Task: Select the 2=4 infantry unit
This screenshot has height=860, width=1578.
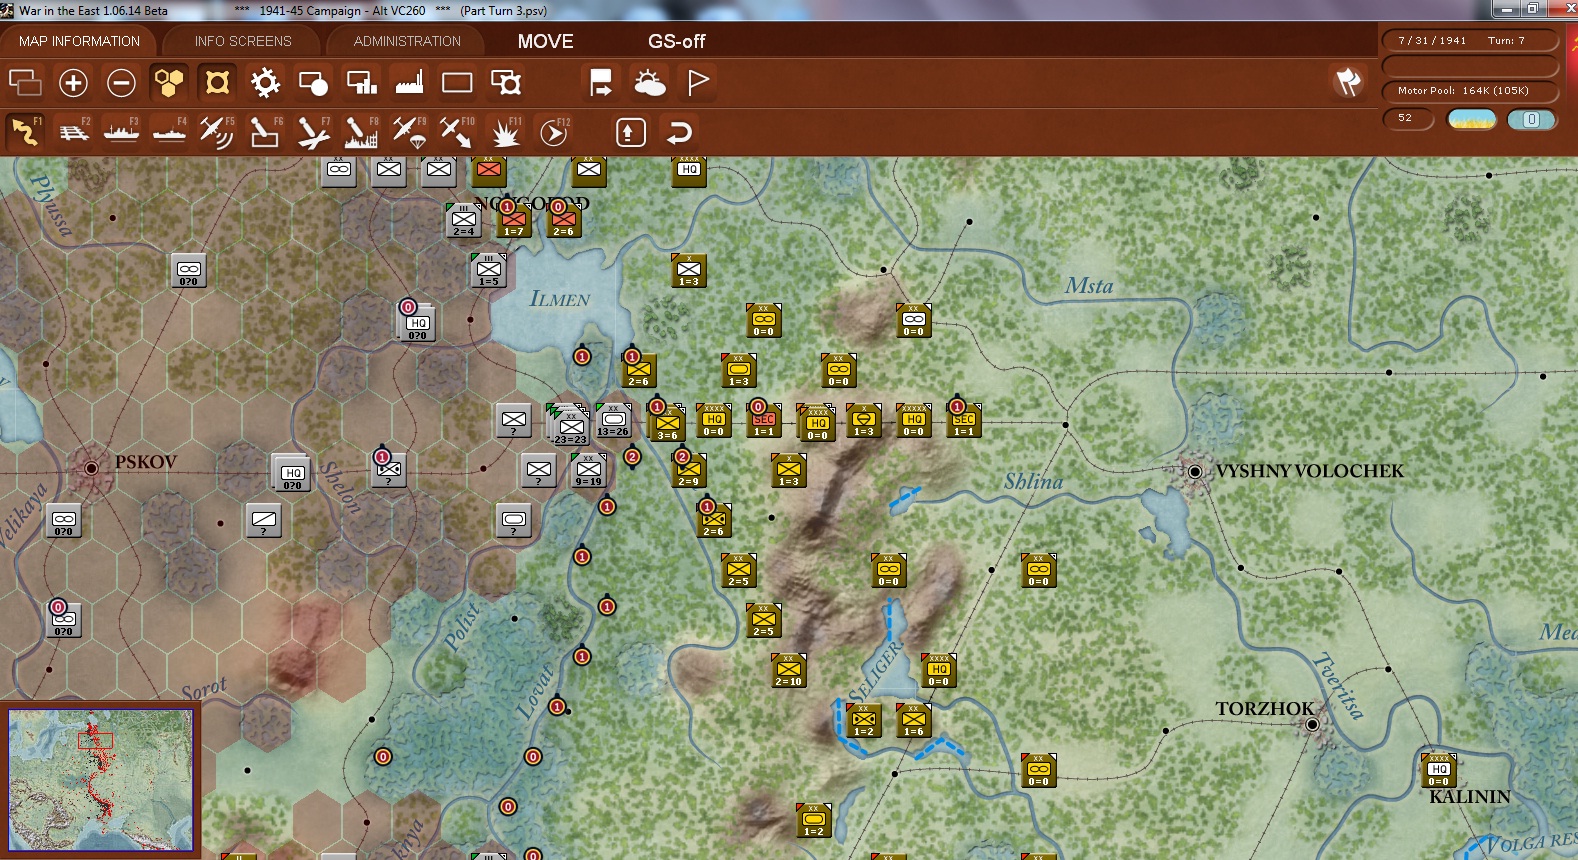Action: (463, 220)
